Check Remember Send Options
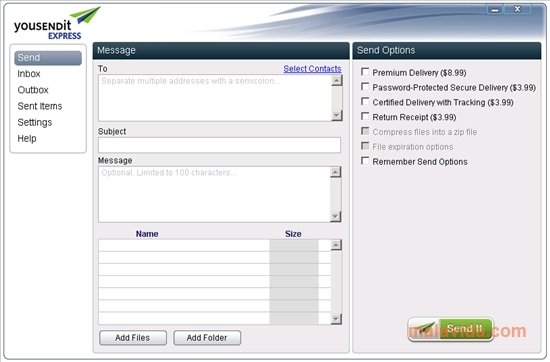The width and height of the screenshot is (550, 362). pyautogui.click(x=365, y=161)
